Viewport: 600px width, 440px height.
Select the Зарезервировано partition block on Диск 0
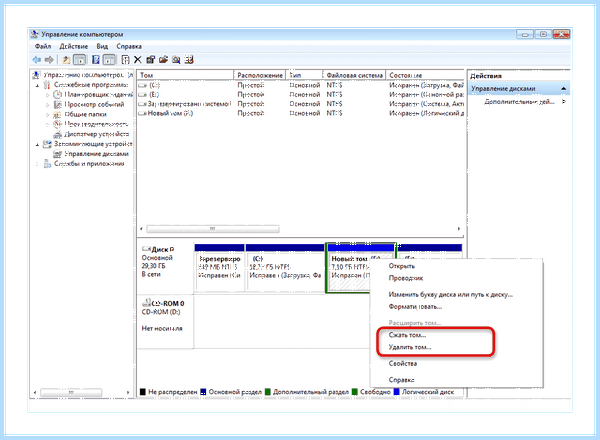[x=220, y=268]
